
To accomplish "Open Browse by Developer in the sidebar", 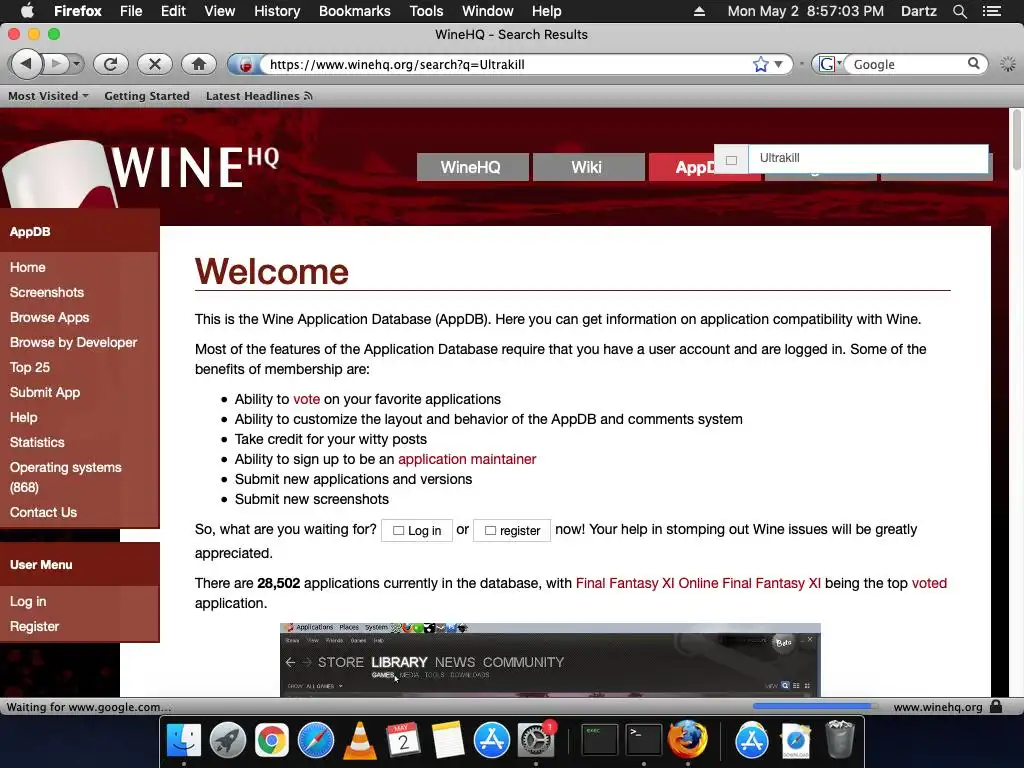I will [x=73, y=342].
